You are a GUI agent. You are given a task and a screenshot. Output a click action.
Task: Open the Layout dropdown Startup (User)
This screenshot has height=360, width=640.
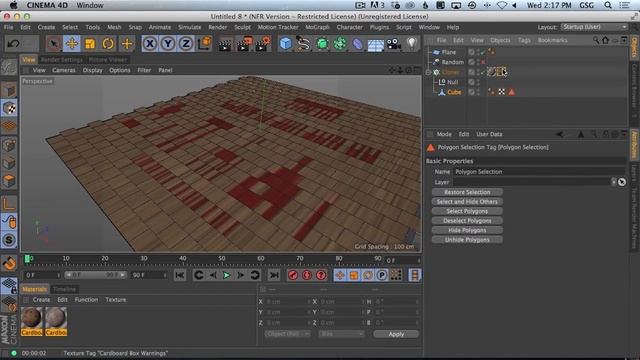tap(594, 27)
